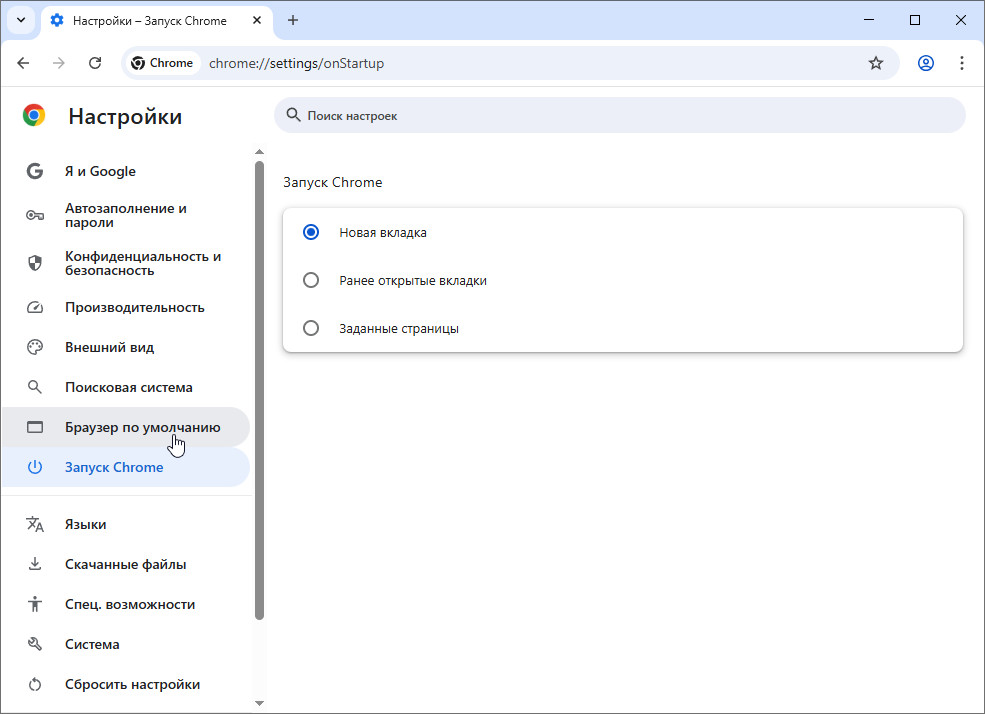Image resolution: width=985 pixels, height=714 pixels.
Task: Click the key icon for Автозаполнение и пароли
Action: click(35, 216)
